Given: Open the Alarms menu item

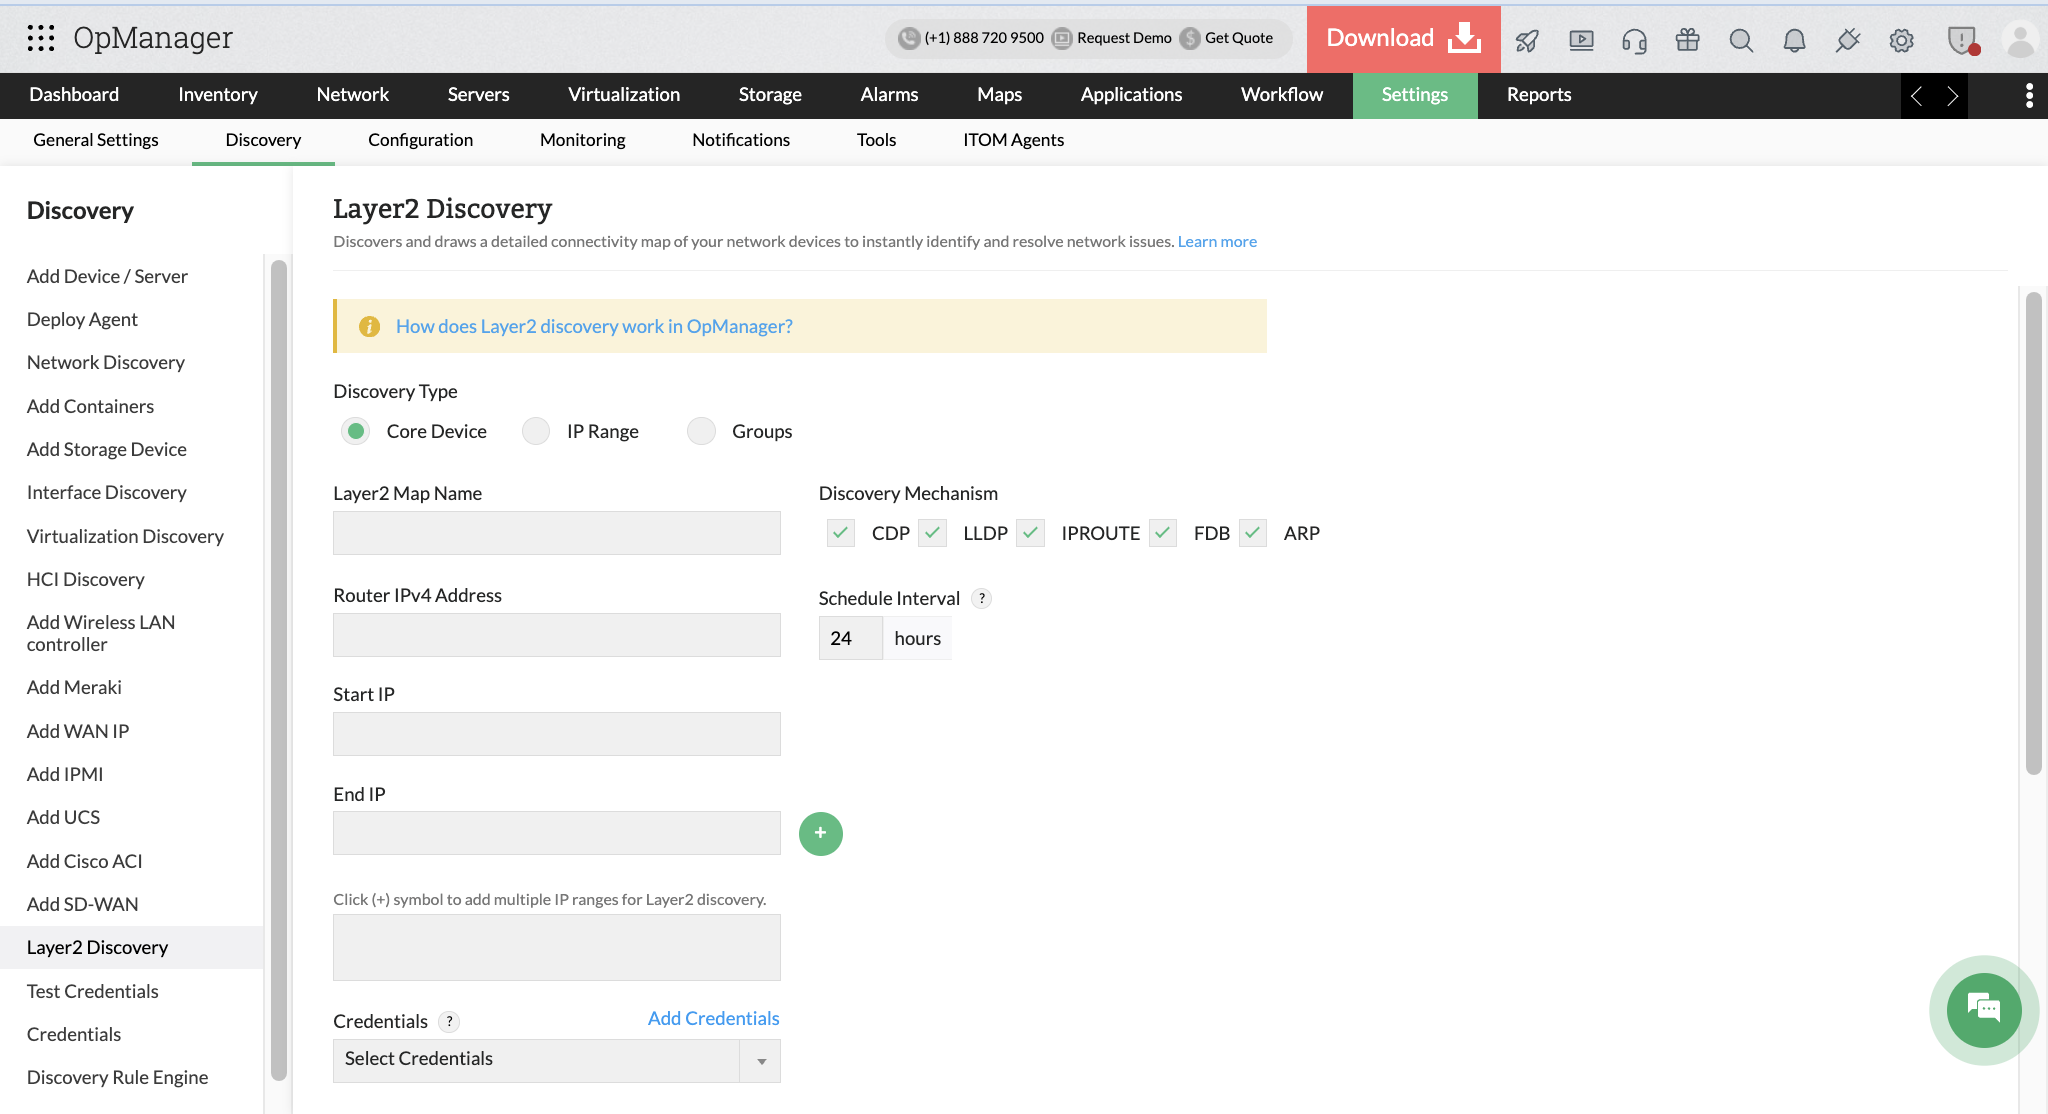Looking at the screenshot, I should [x=888, y=95].
